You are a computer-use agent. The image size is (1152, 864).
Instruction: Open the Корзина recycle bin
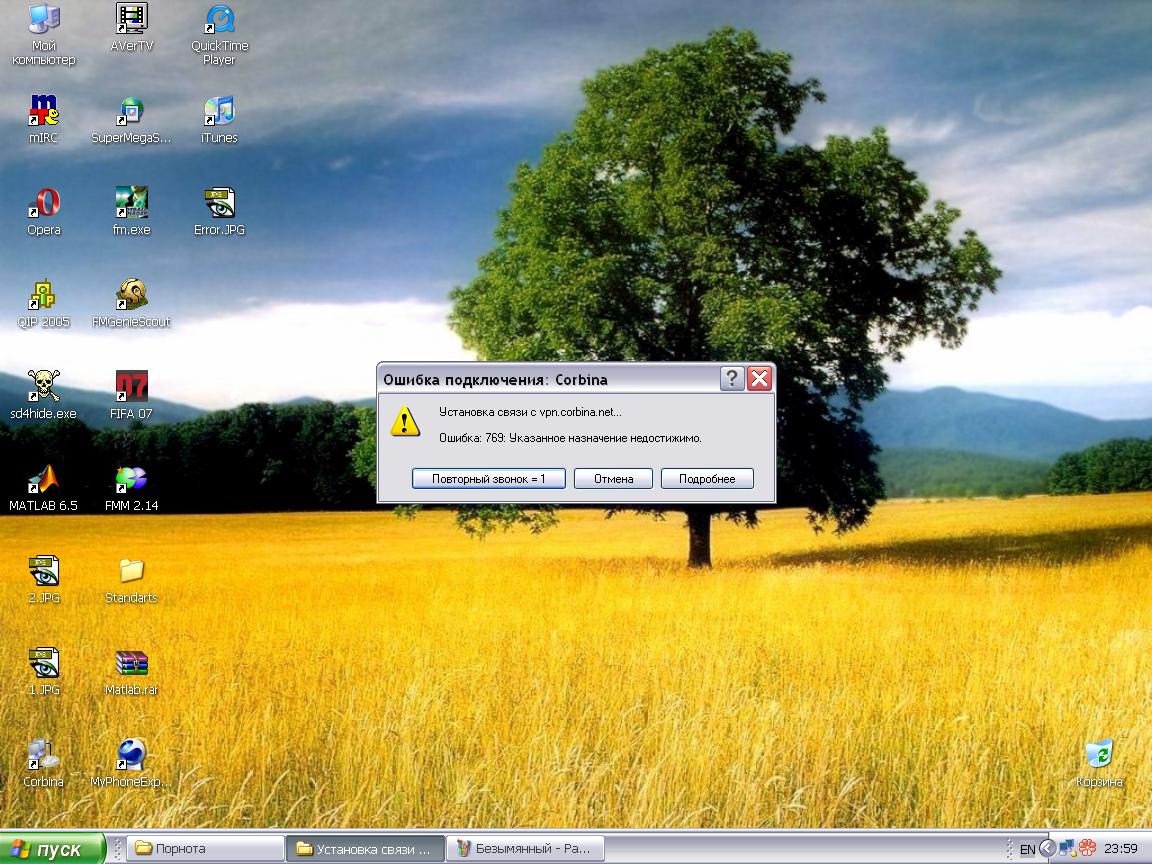[1099, 756]
